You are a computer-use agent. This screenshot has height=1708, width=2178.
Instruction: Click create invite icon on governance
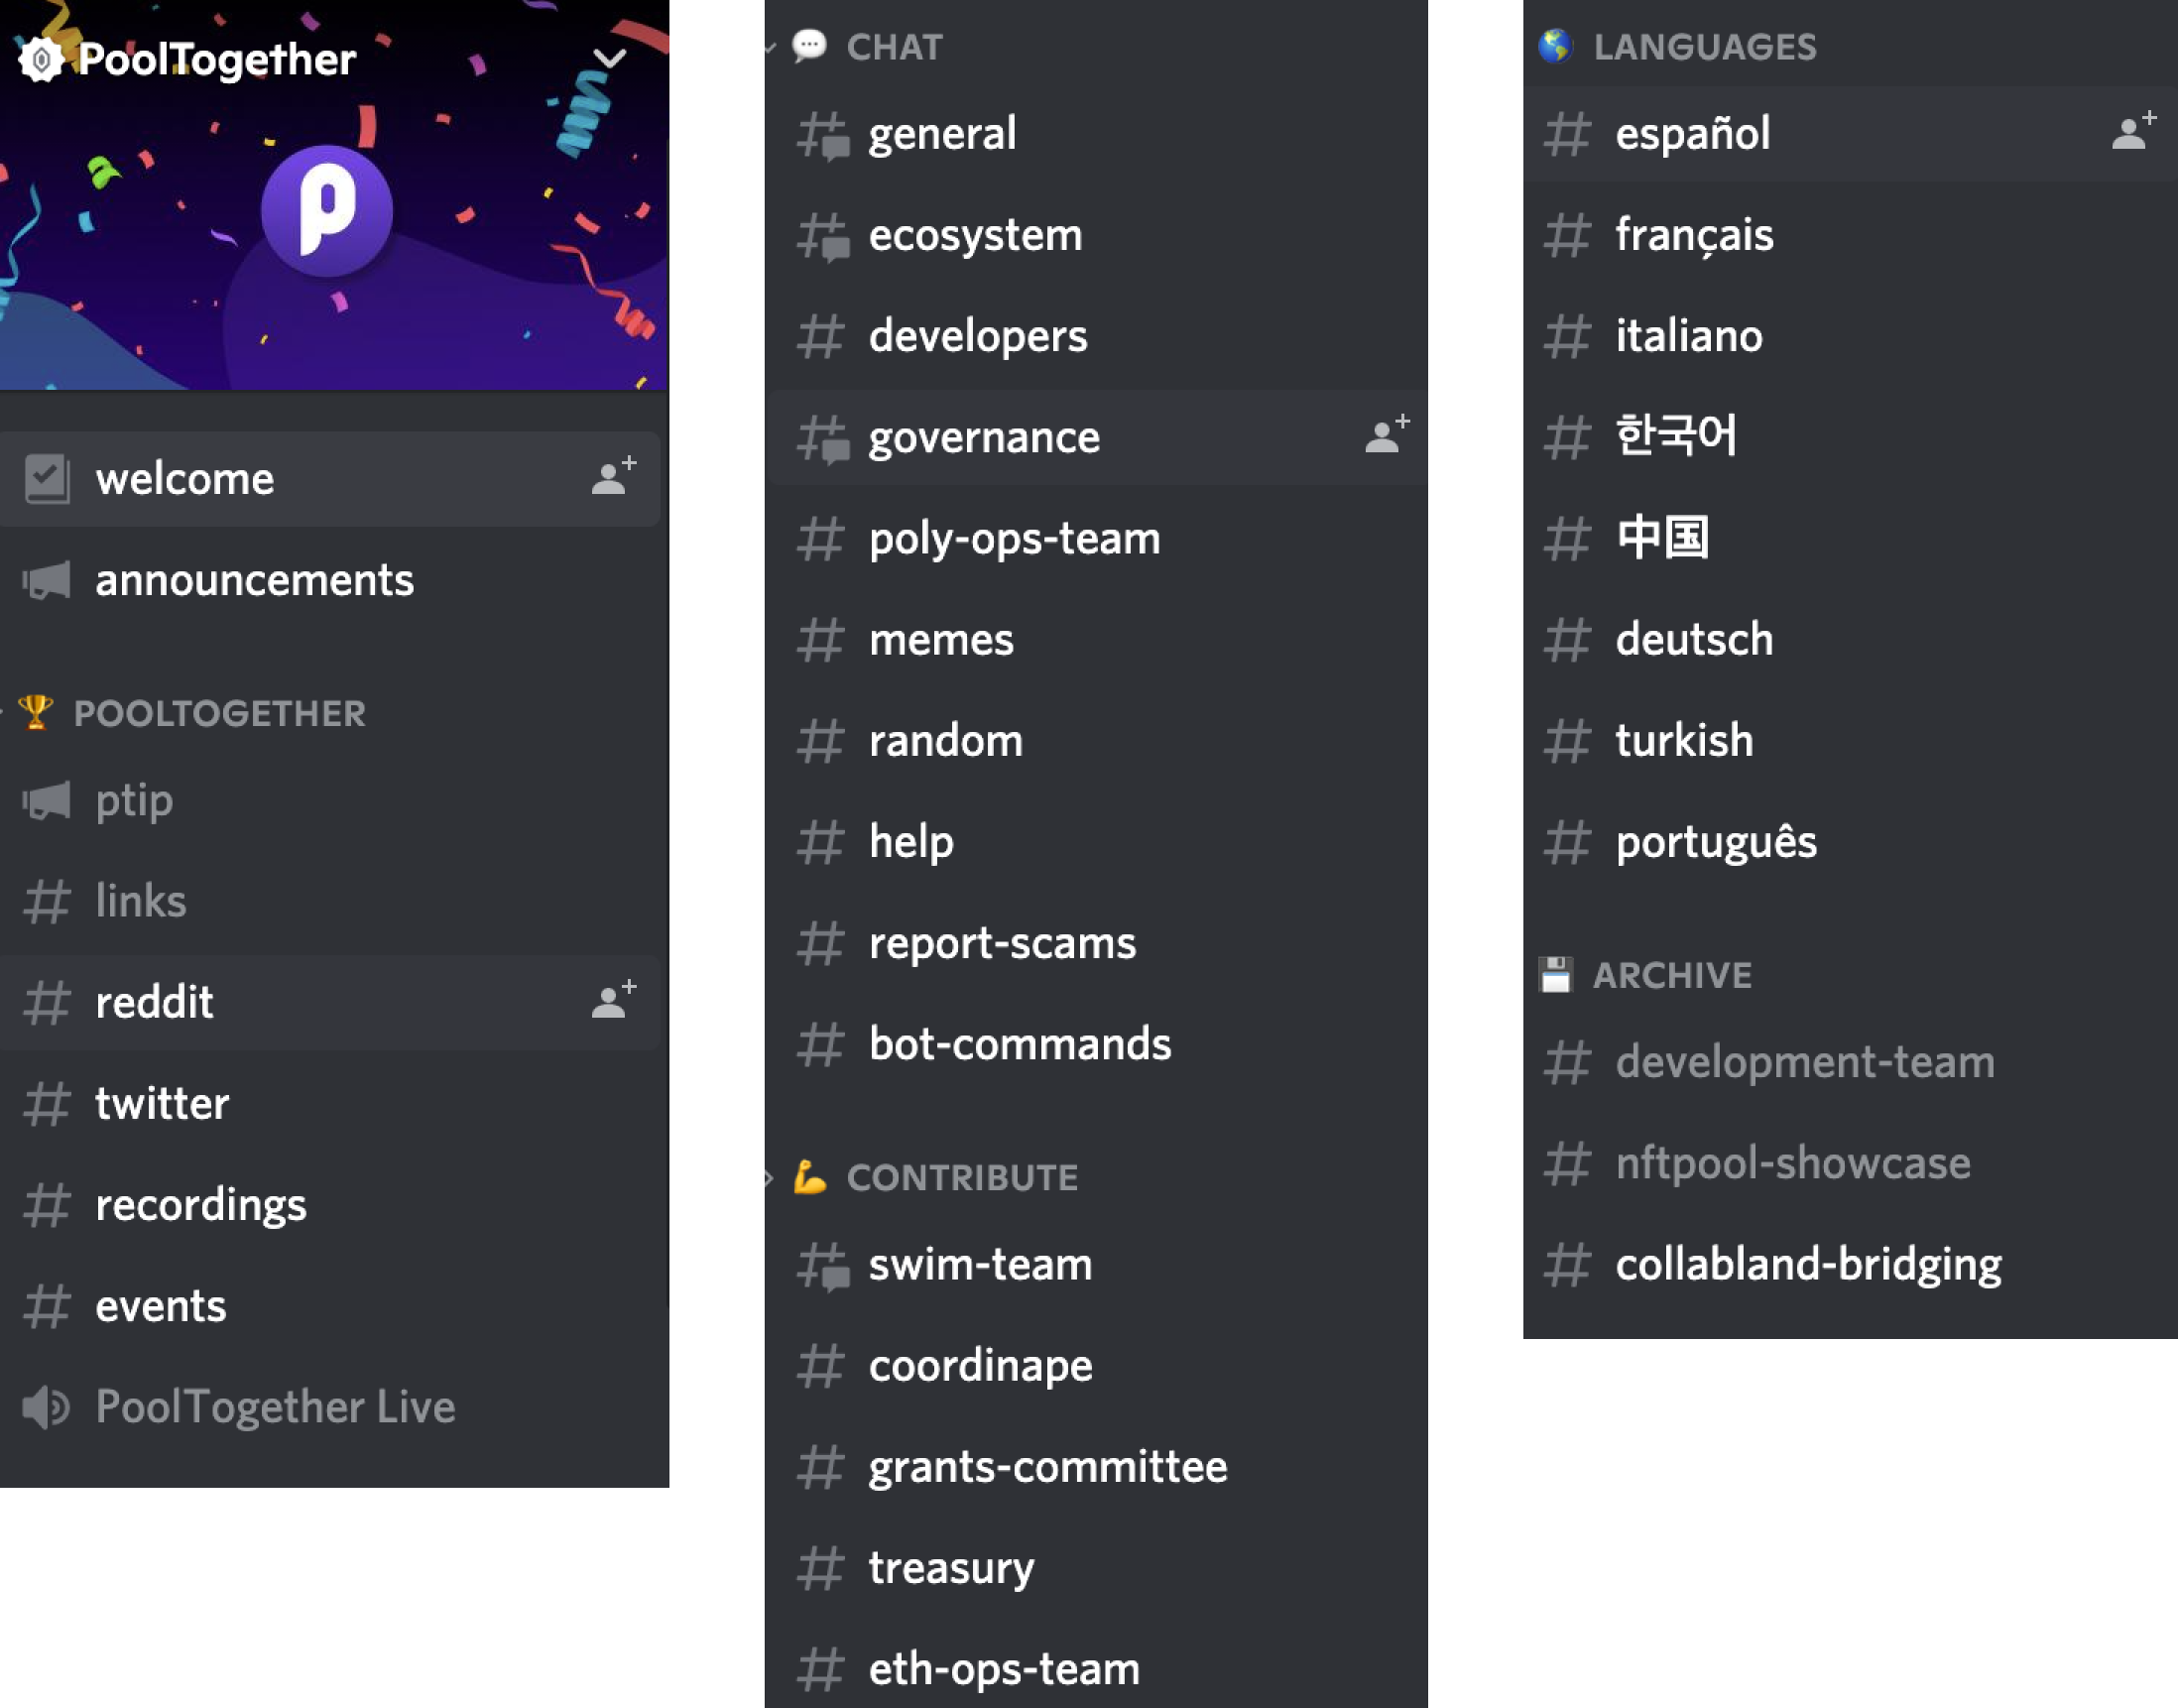point(1387,435)
